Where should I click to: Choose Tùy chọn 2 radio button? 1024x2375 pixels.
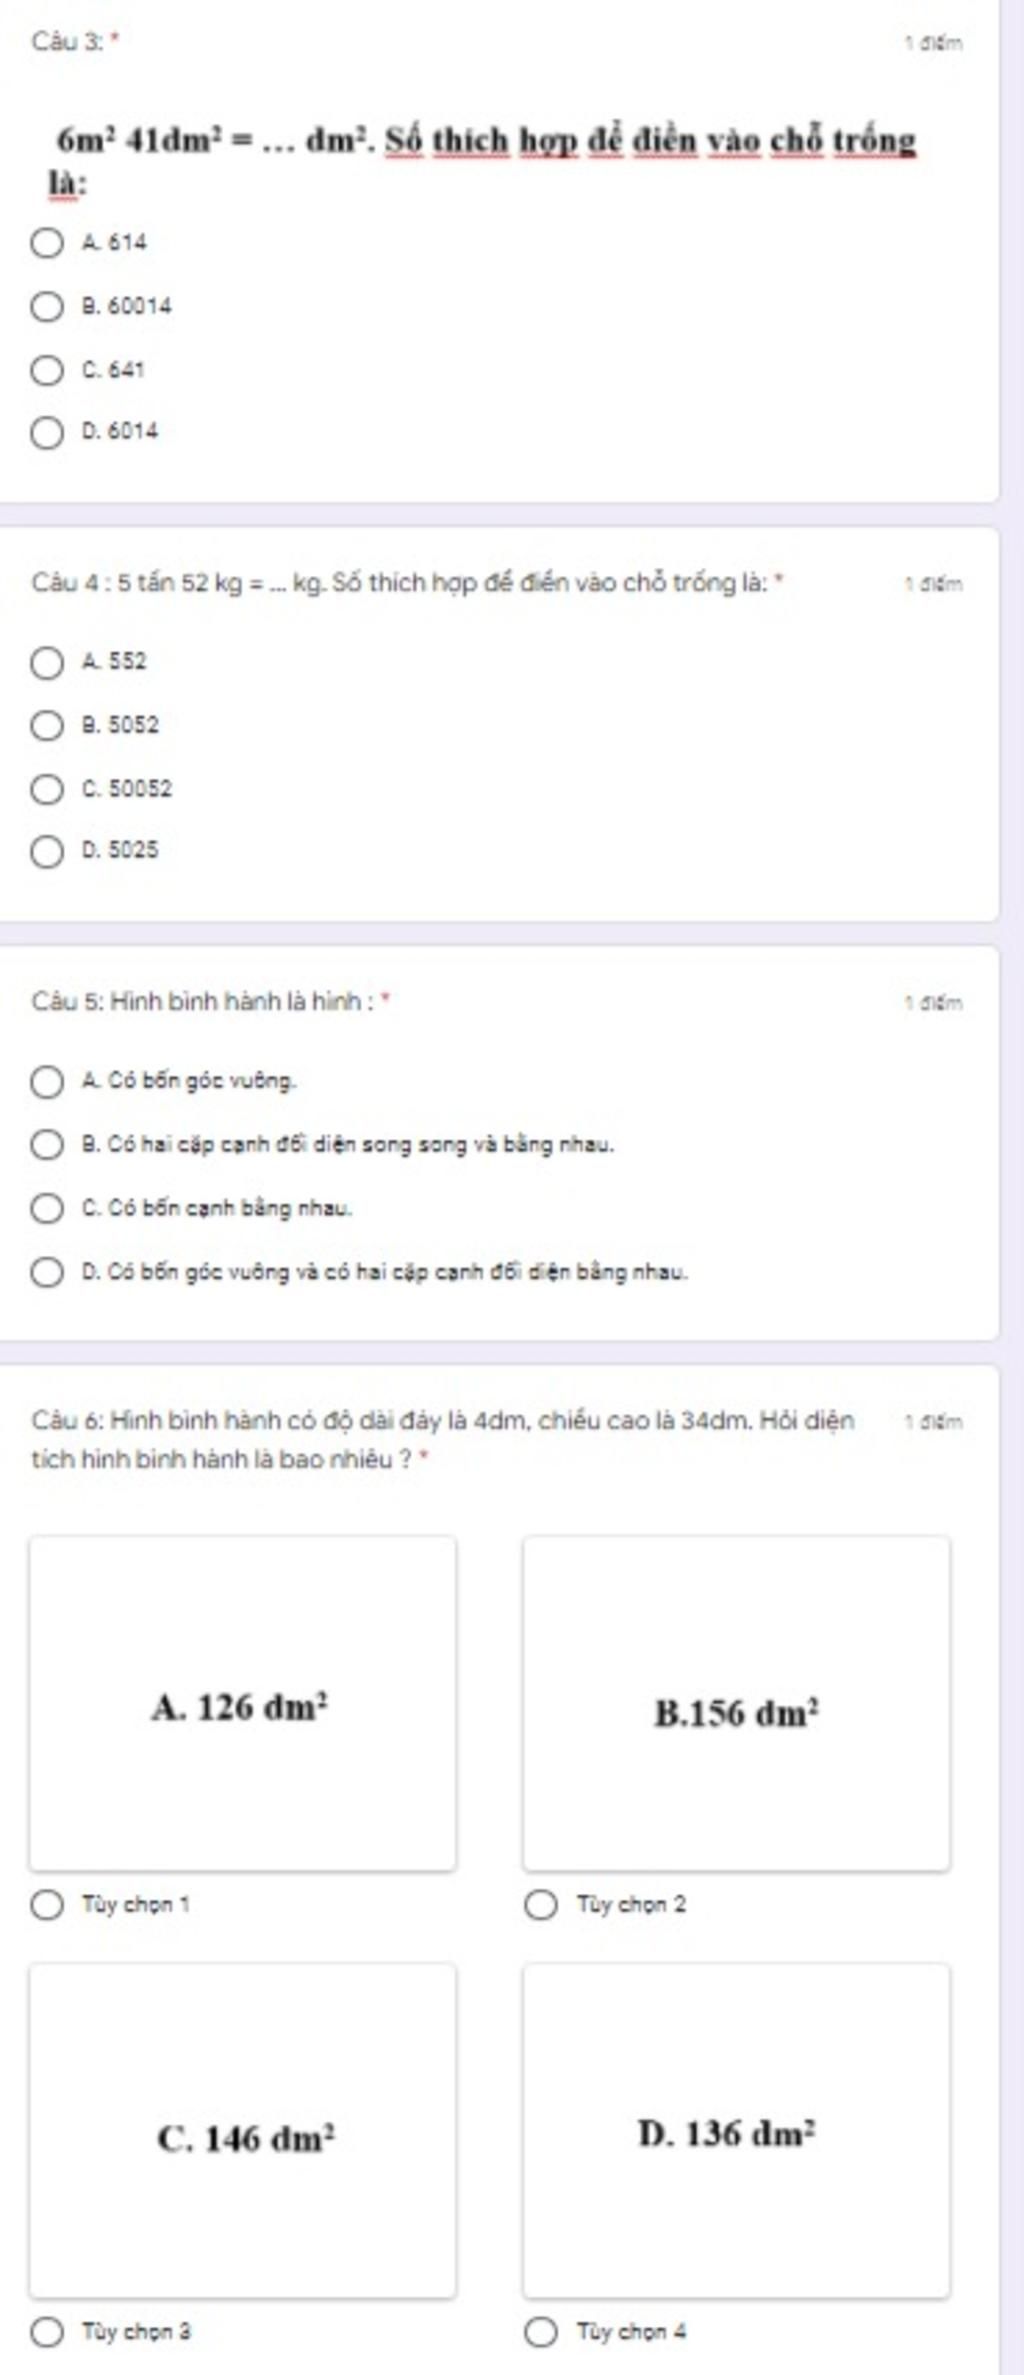coord(540,1904)
